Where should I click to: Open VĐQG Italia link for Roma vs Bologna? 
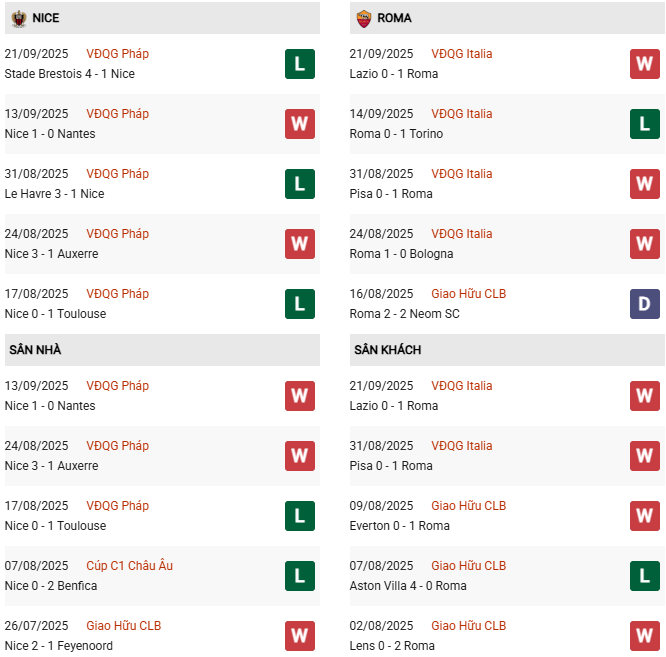coord(462,234)
